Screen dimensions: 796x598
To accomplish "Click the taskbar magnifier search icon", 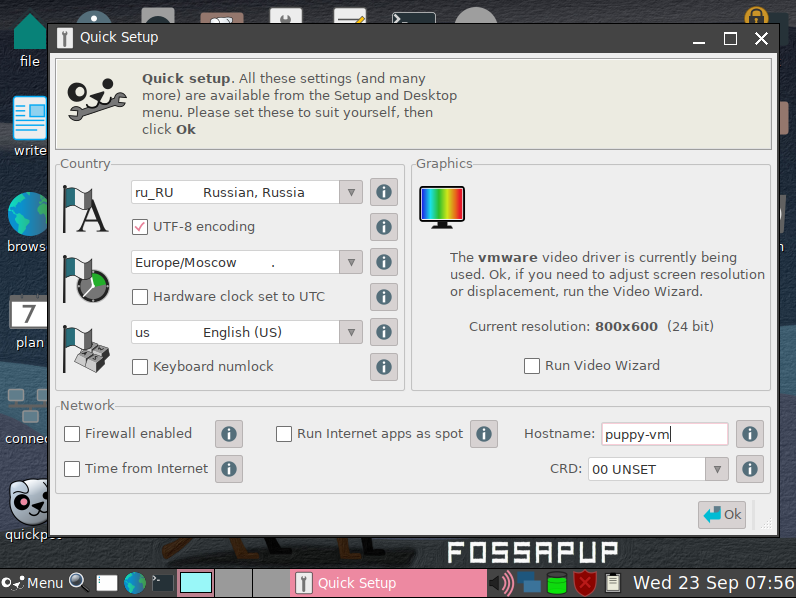I will coord(79,582).
